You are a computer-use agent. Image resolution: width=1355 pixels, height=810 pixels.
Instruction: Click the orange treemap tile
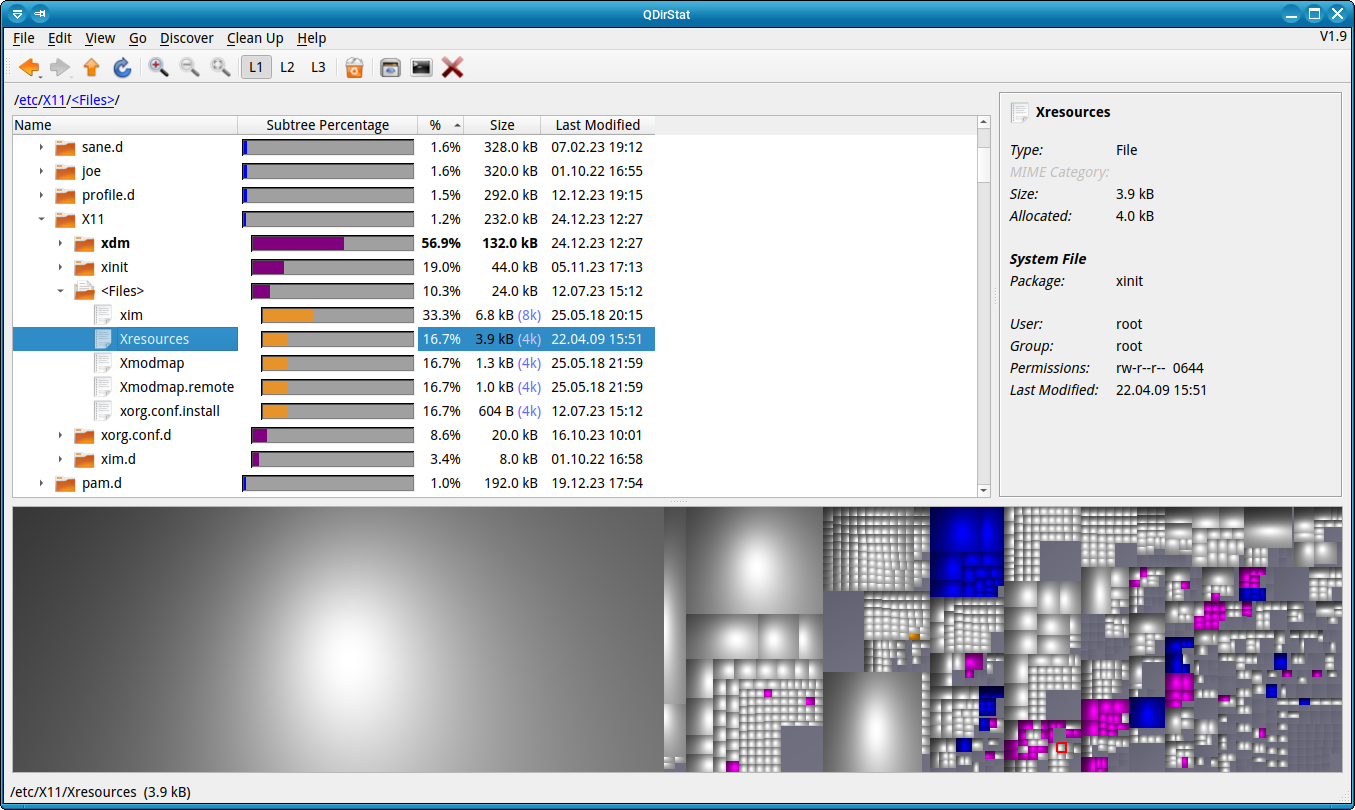914,636
